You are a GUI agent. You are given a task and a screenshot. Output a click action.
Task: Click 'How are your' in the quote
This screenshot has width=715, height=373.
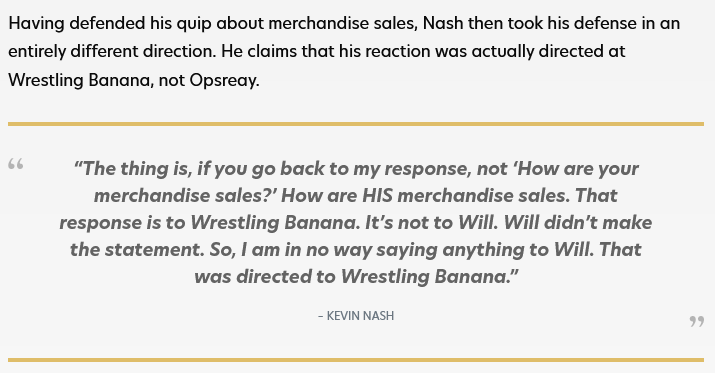point(578,169)
